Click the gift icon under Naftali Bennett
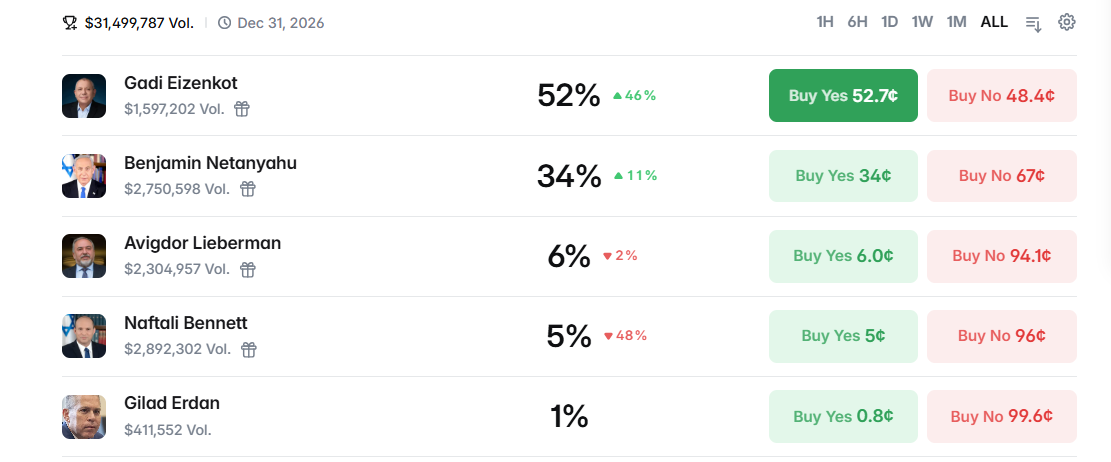Image resolution: width=1111 pixels, height=462 pixels. click(x=248, y=349)
